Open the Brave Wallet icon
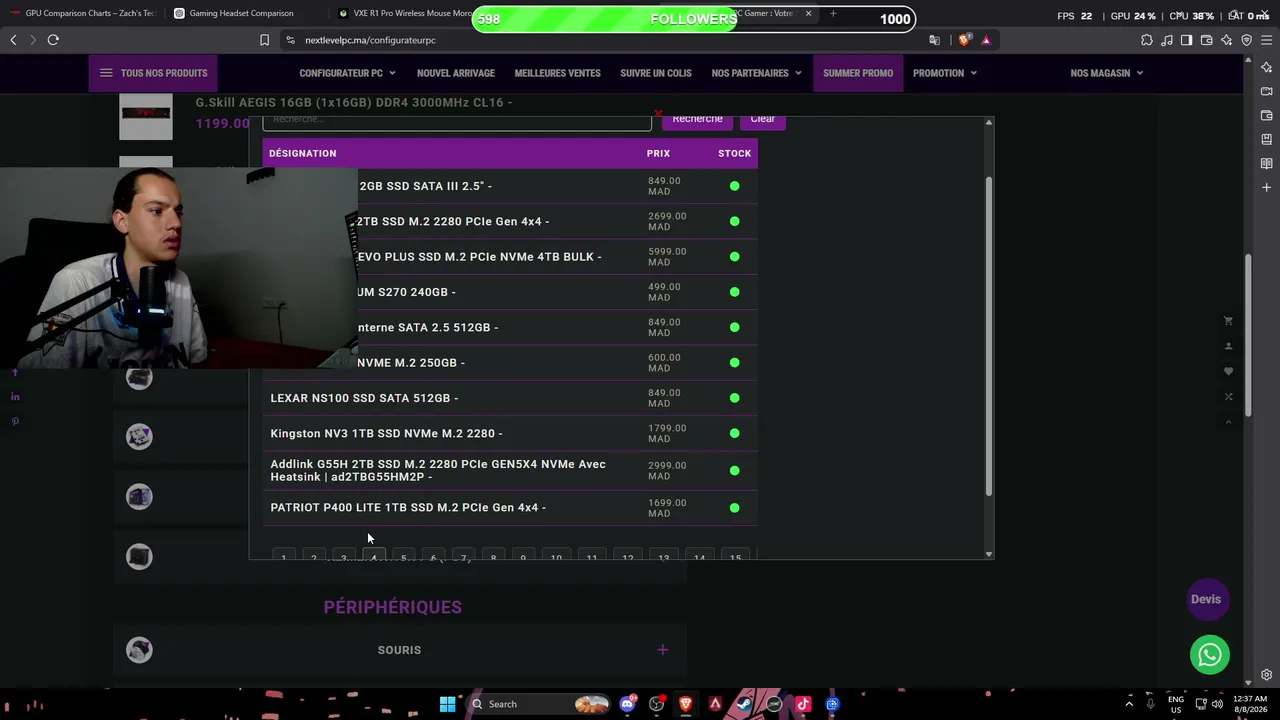 [x=1207, y=40]
